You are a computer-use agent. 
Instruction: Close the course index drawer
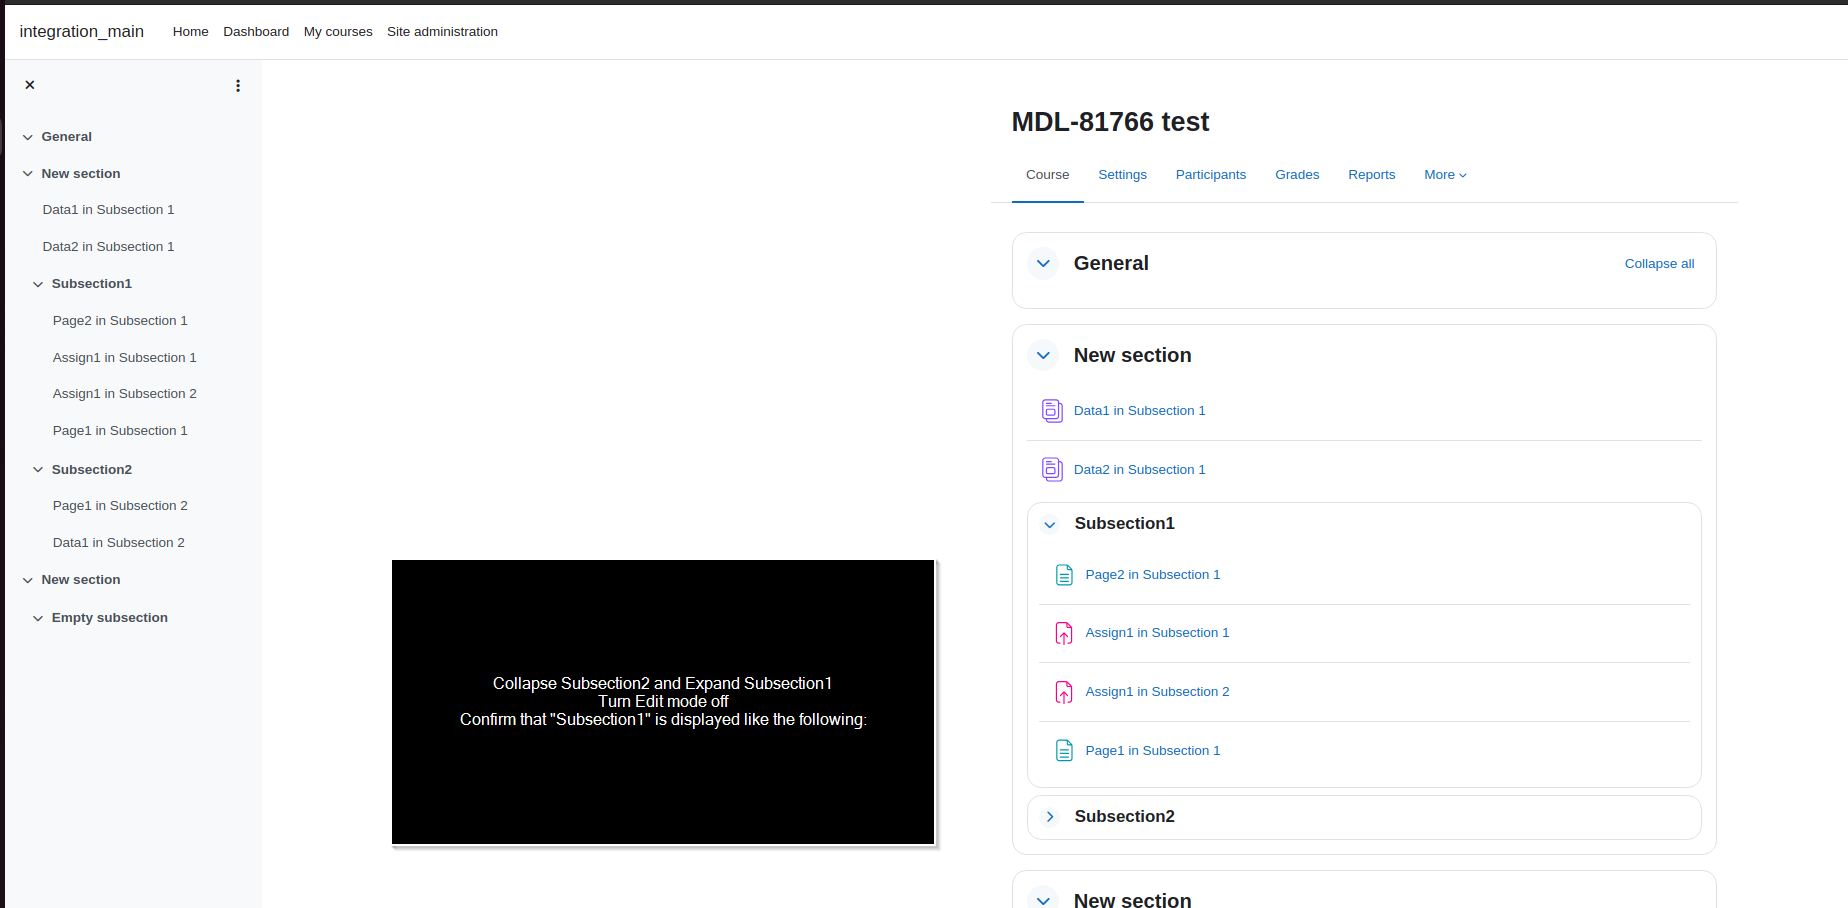click(x=30, y=85)
